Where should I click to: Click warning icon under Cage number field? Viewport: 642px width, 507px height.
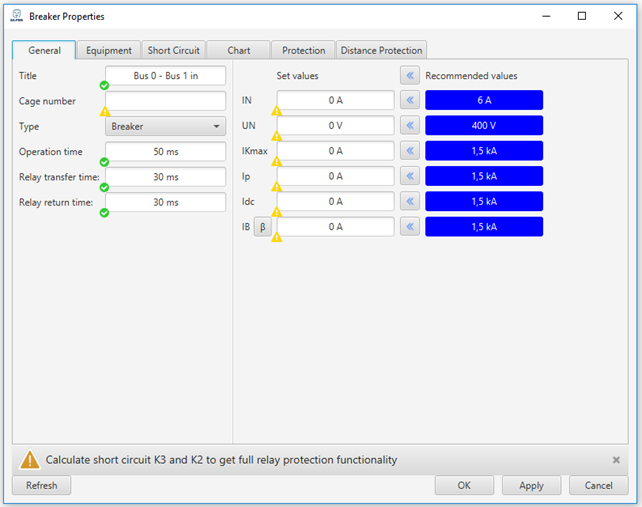tap(105, 111)
